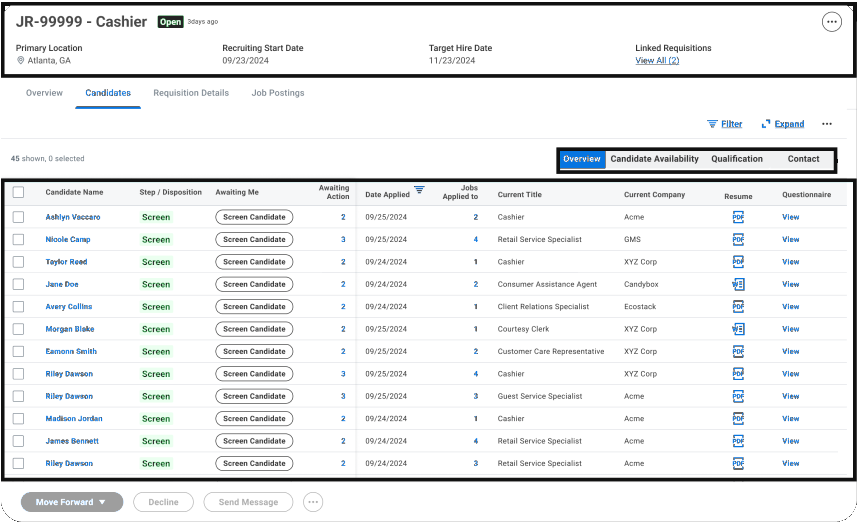Open the Move Forward dropdown button
858x524 pixels.
72,502
